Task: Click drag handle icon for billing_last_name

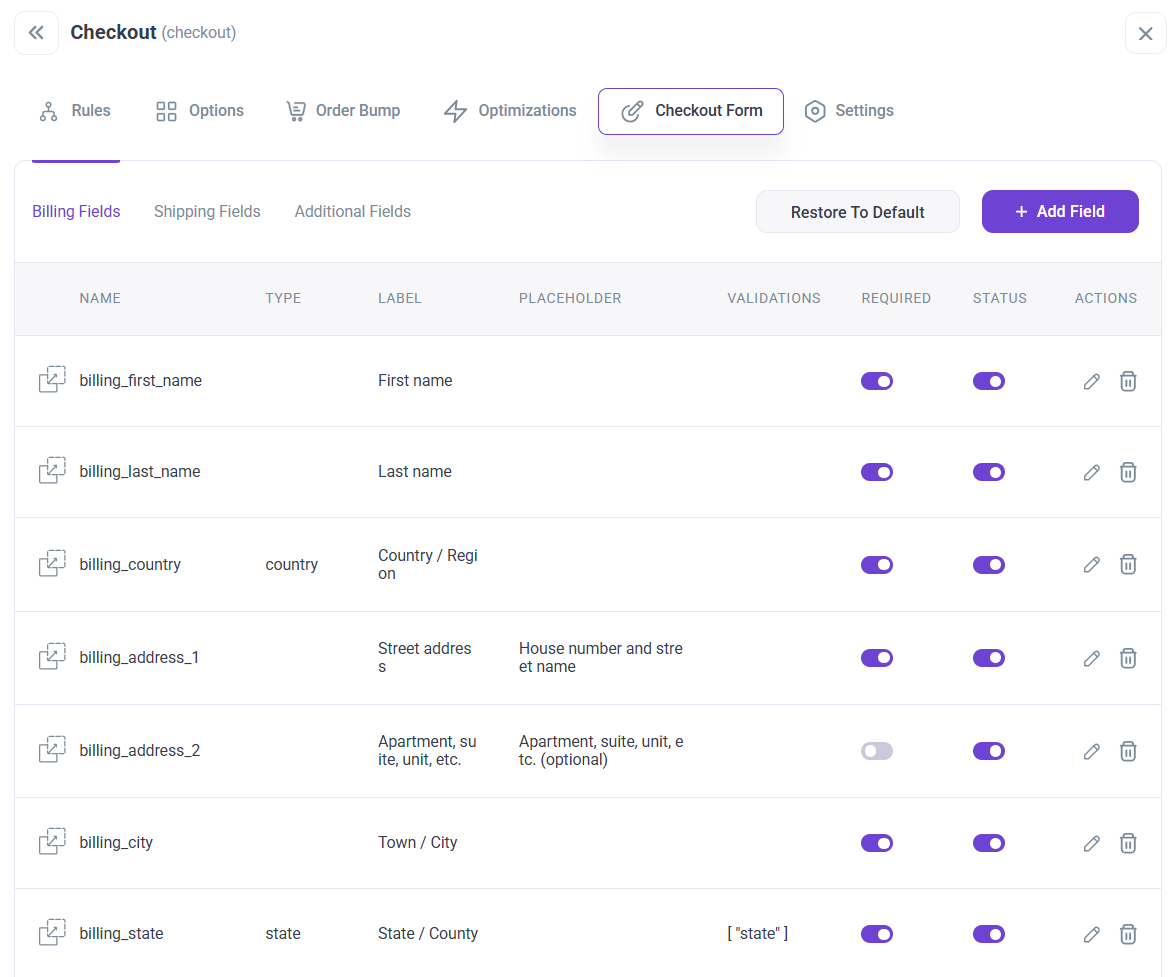Action: point(52,470)
